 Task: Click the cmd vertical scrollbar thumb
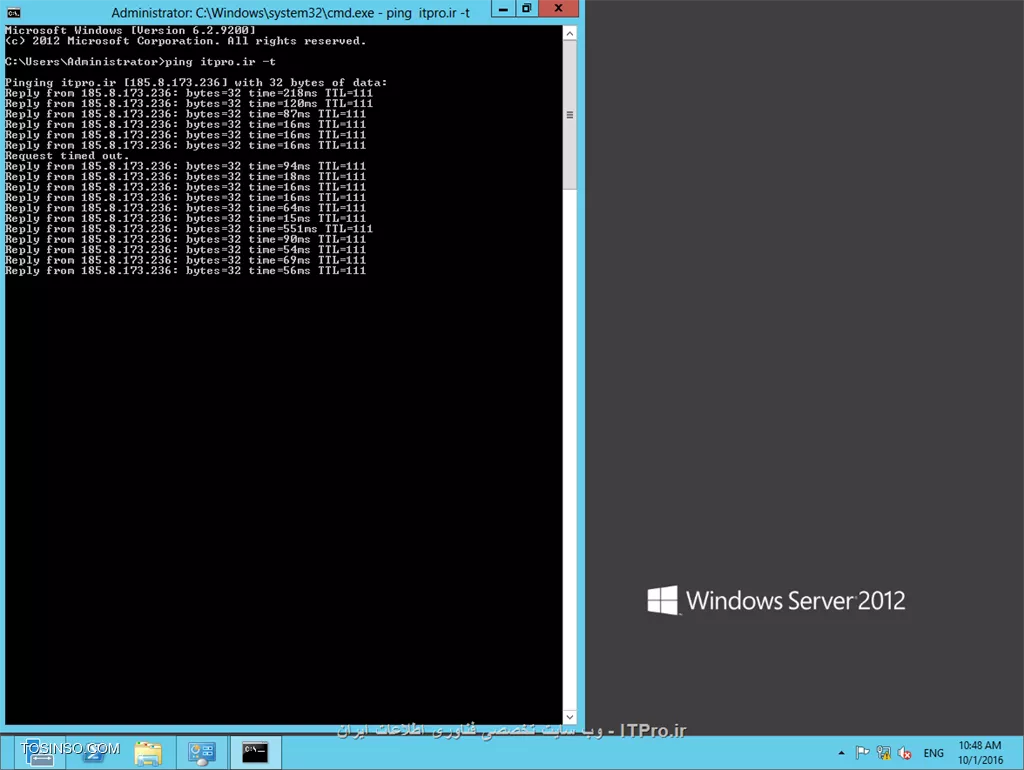(569, 115)
